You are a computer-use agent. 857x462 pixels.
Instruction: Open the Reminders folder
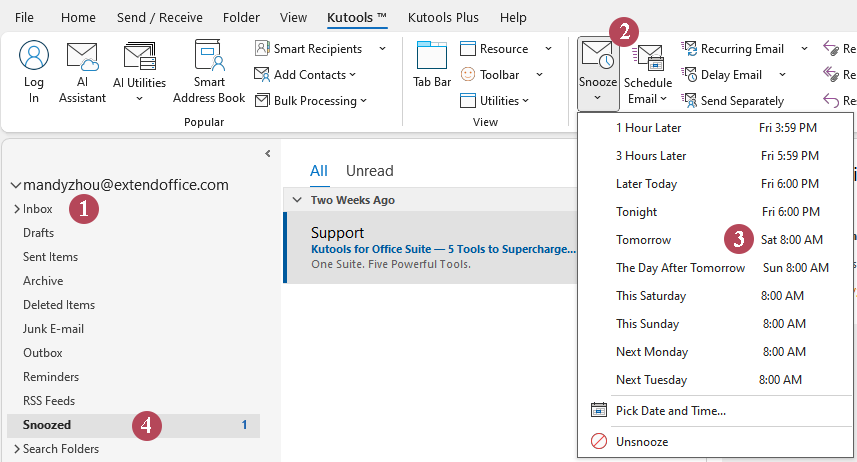51,377
